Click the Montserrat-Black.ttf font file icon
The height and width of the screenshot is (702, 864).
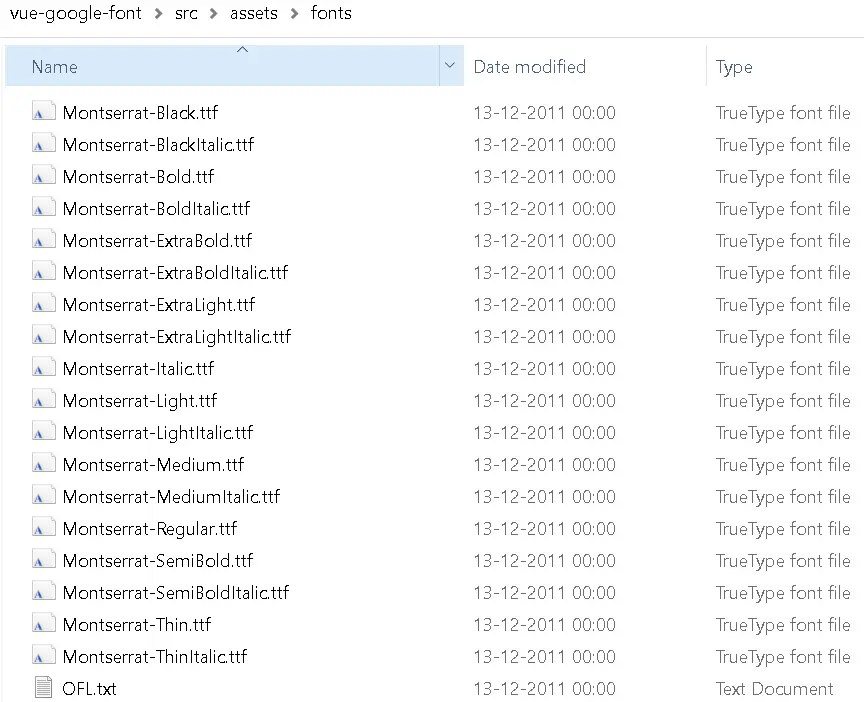tap(44, 111)
